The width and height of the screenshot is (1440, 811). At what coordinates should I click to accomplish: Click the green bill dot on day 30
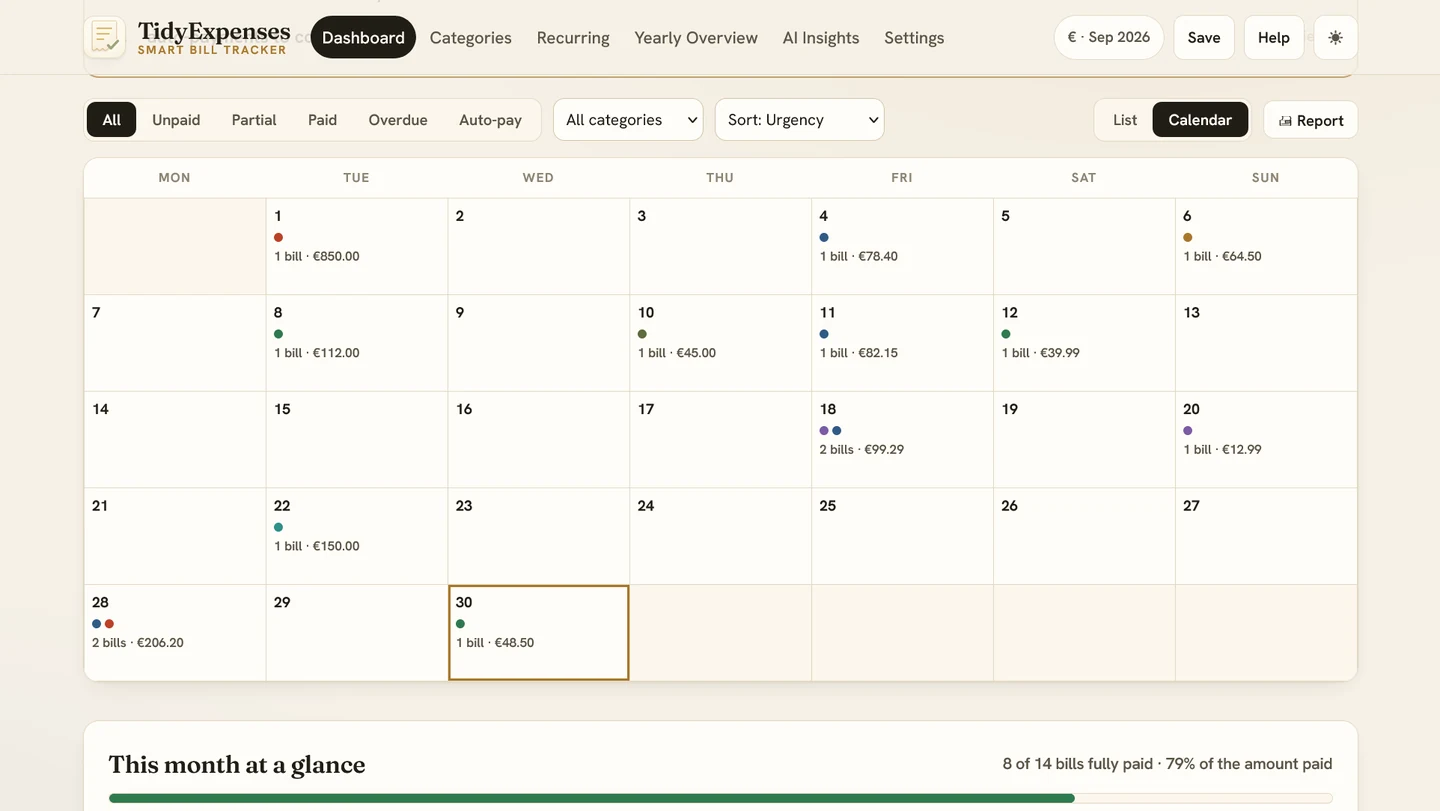click(460, 624)
